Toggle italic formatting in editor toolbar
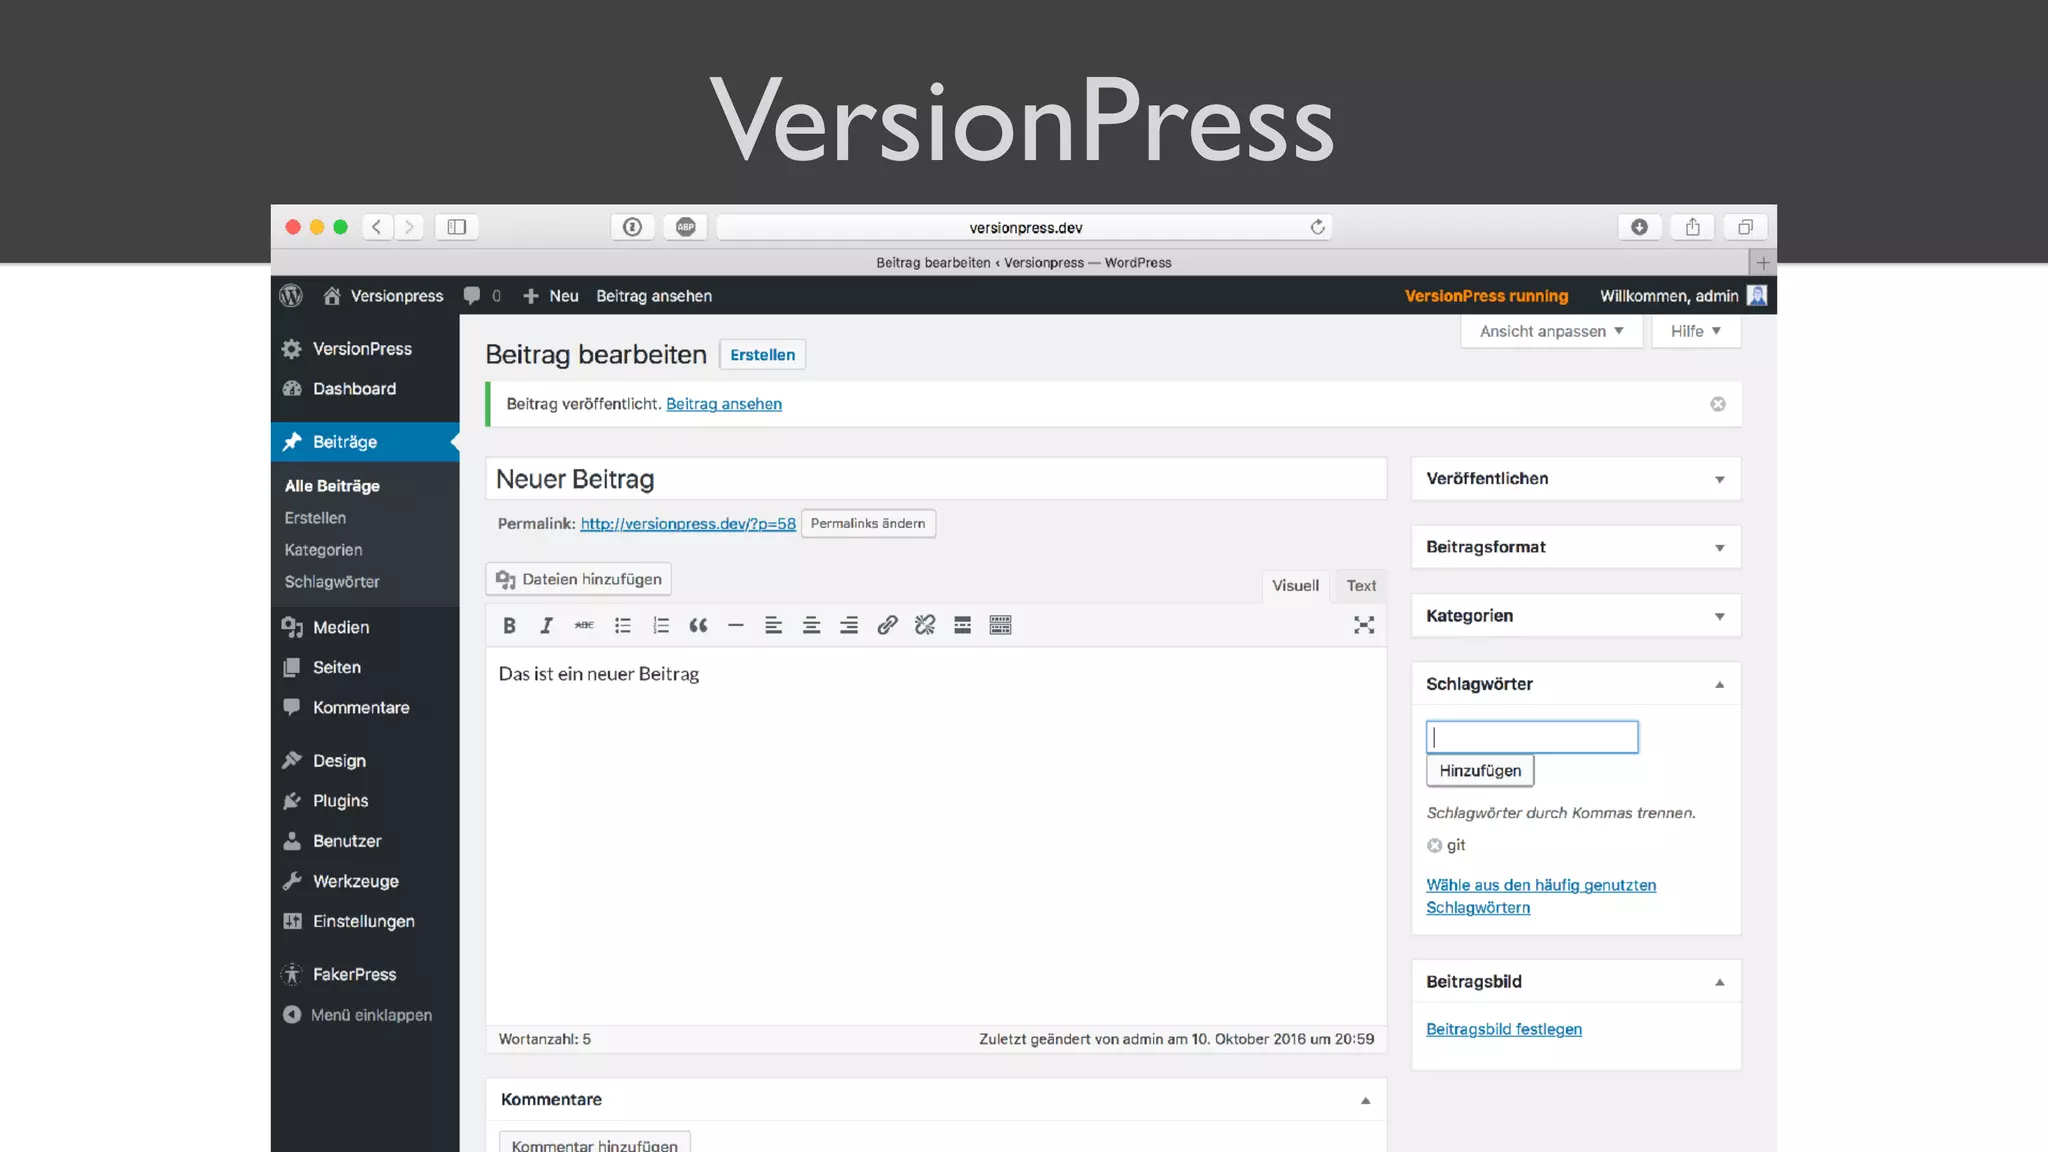2048x1152 pixels. click(547, 625)
